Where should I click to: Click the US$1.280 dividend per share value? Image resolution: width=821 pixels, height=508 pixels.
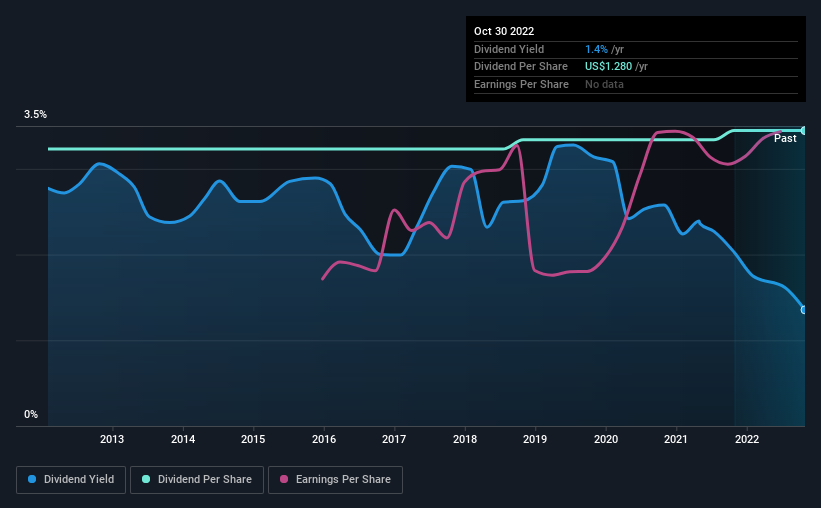608,67
